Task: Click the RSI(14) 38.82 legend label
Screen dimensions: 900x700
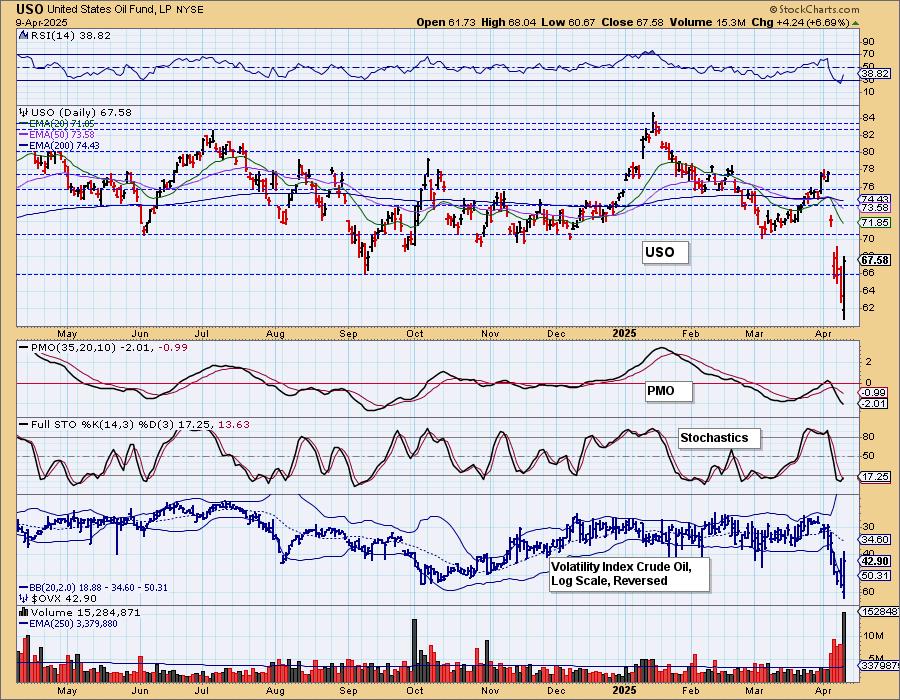Action: pyautogui.click(x=71, y=35)
